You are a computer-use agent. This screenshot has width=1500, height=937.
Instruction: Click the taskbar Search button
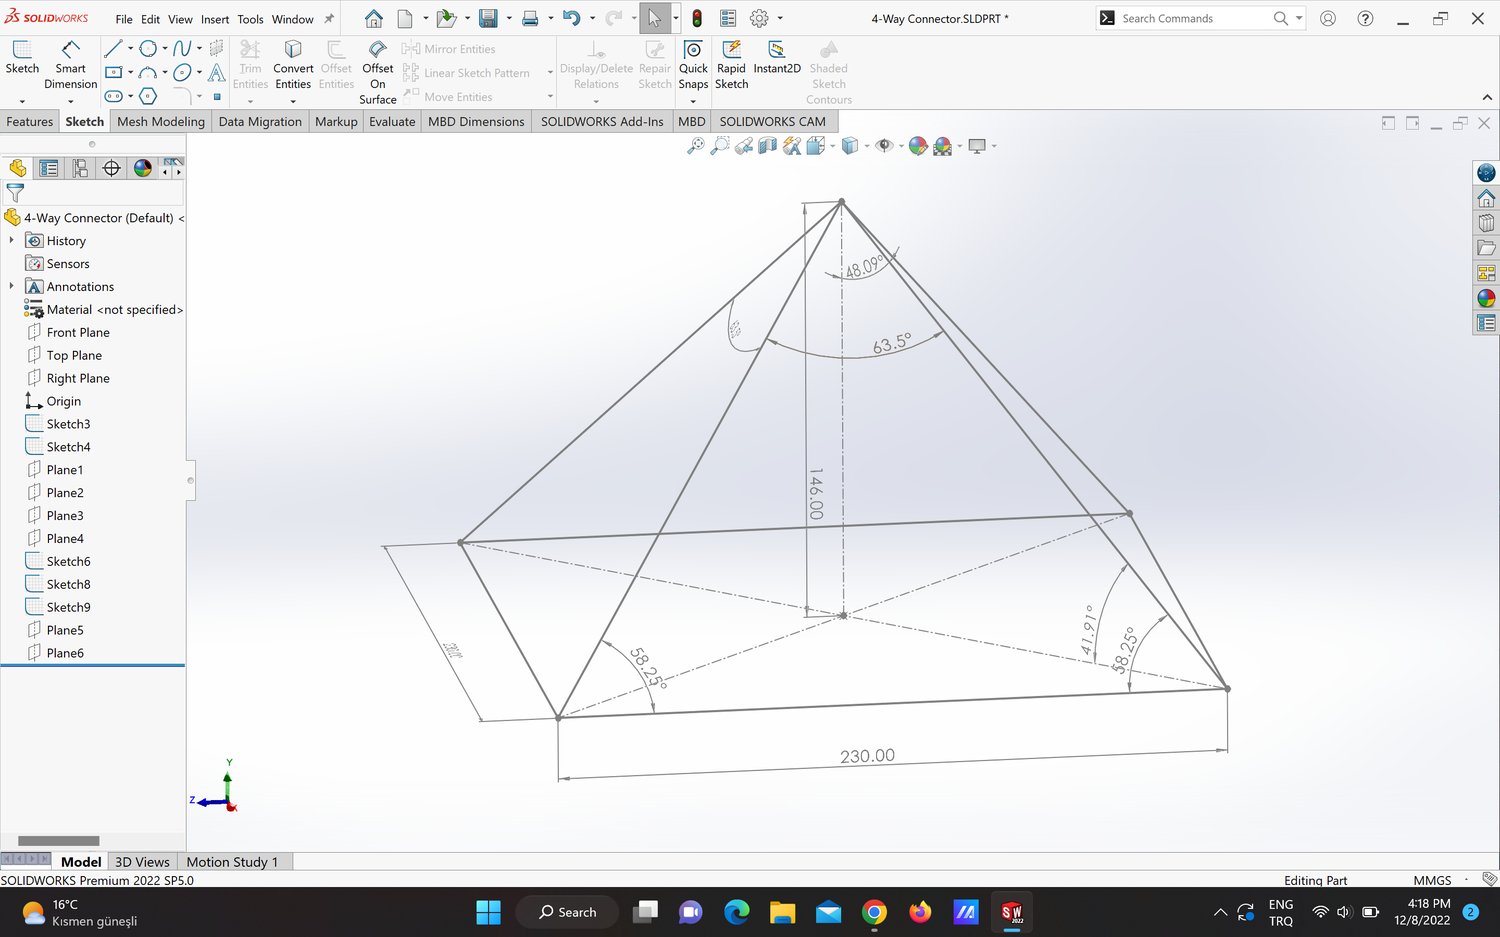coord(567,912)
